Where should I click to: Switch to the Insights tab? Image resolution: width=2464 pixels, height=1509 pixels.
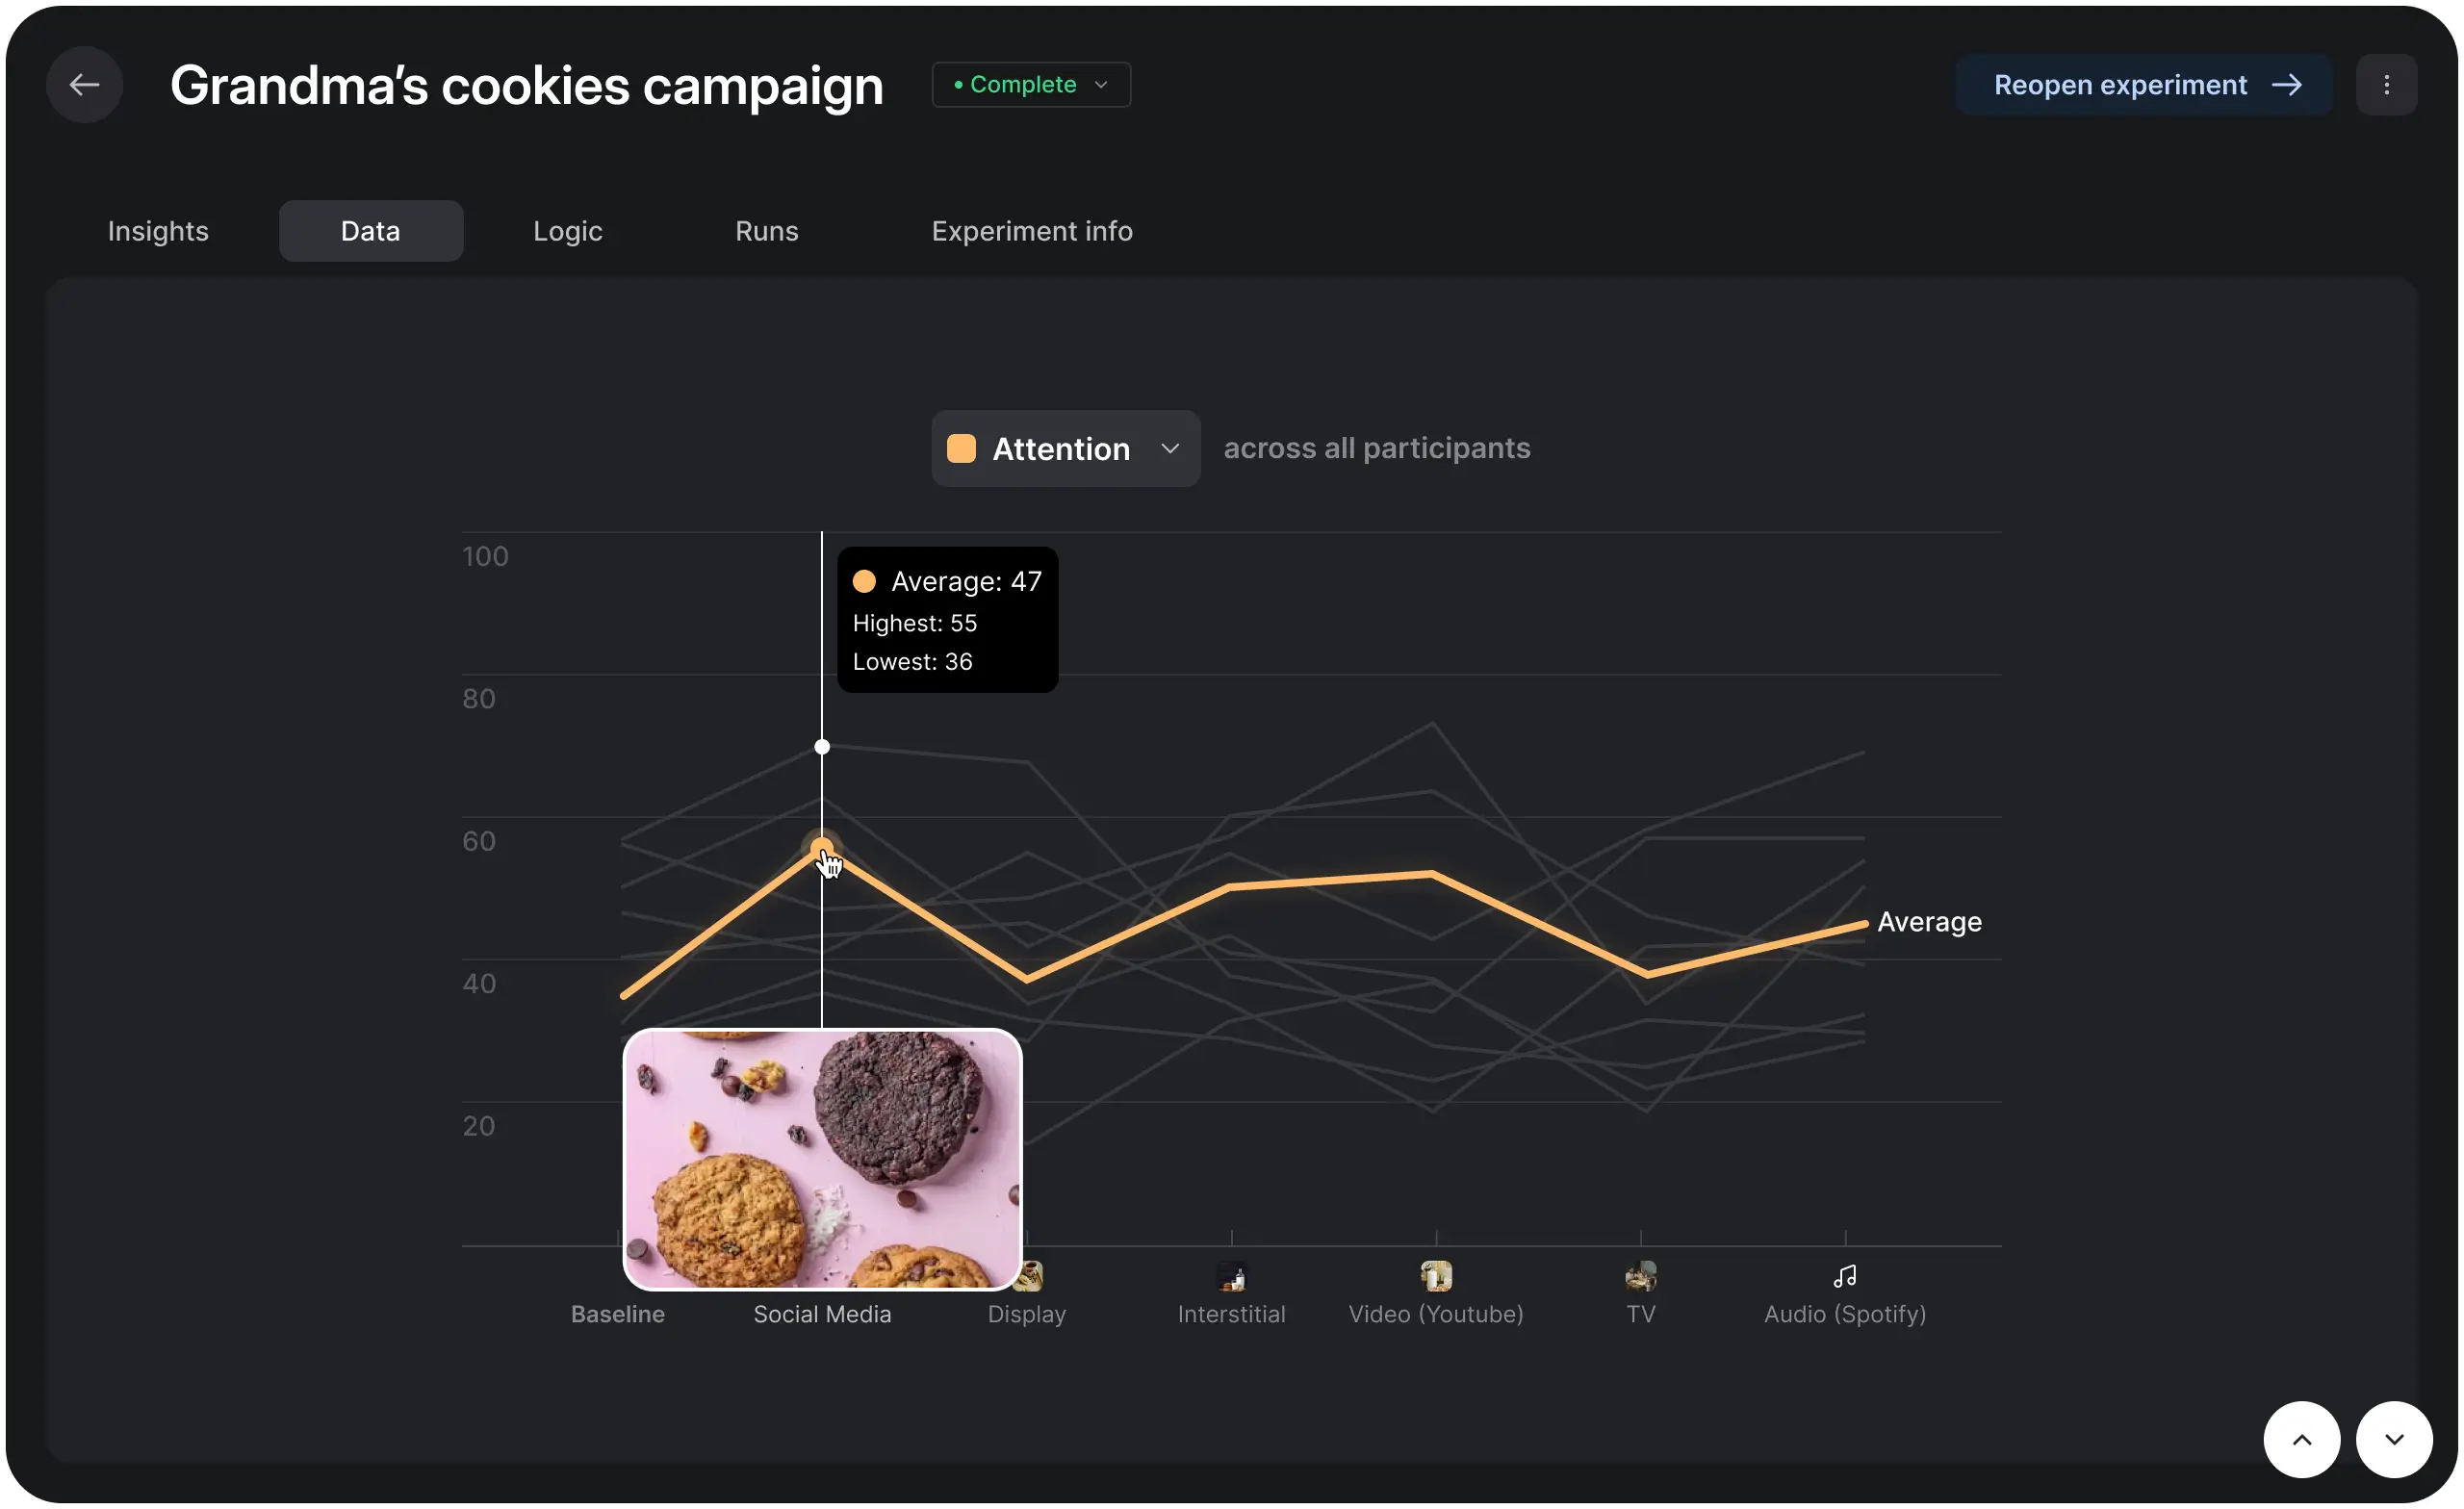click(x=158, y=231)
